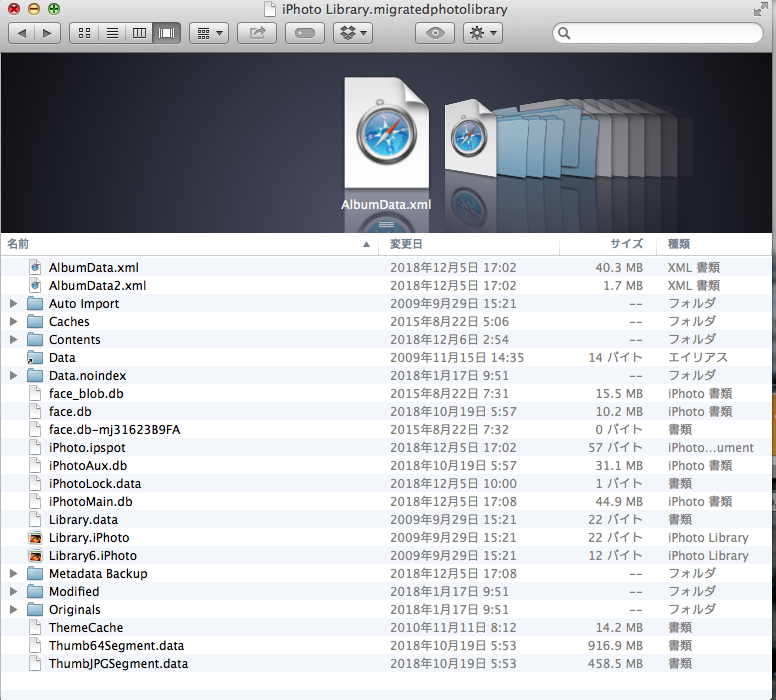Select the face.db-mj31623B9FA file name
The width and height of the screenshot is (776, 700).
[114, 429]
